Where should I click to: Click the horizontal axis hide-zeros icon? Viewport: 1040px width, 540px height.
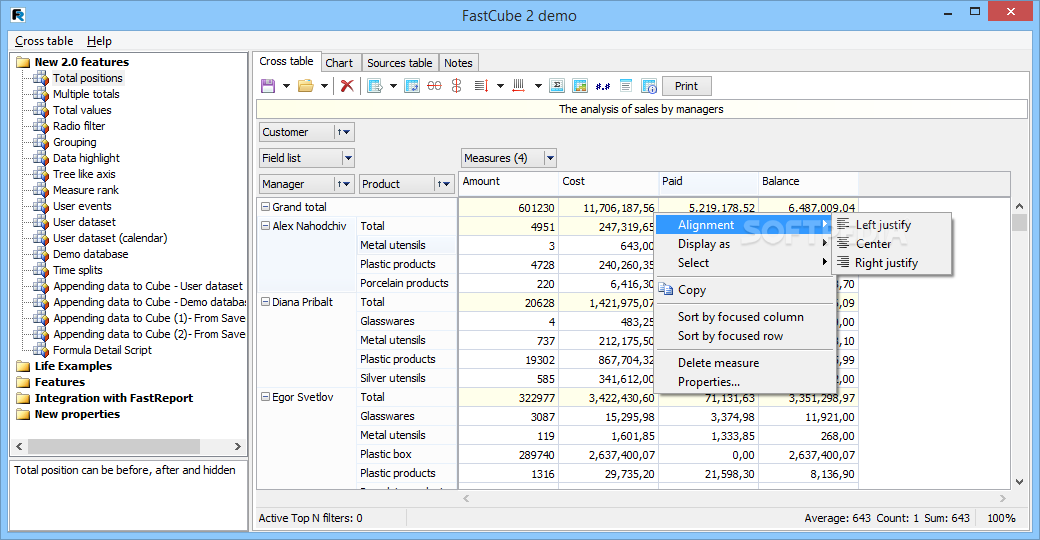click(x=434, y=86)
